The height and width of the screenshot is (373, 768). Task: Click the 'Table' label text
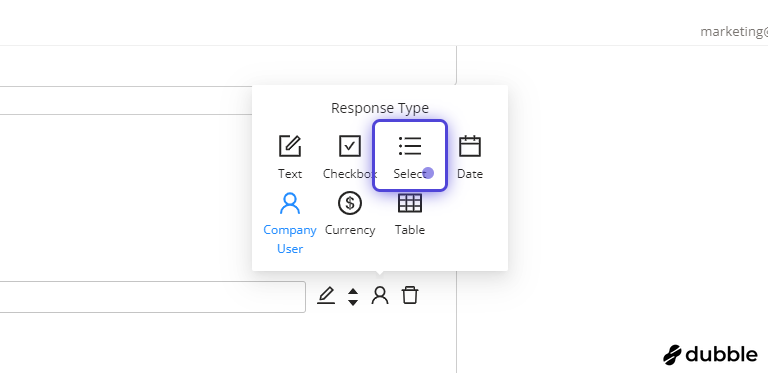pos(410,230)
